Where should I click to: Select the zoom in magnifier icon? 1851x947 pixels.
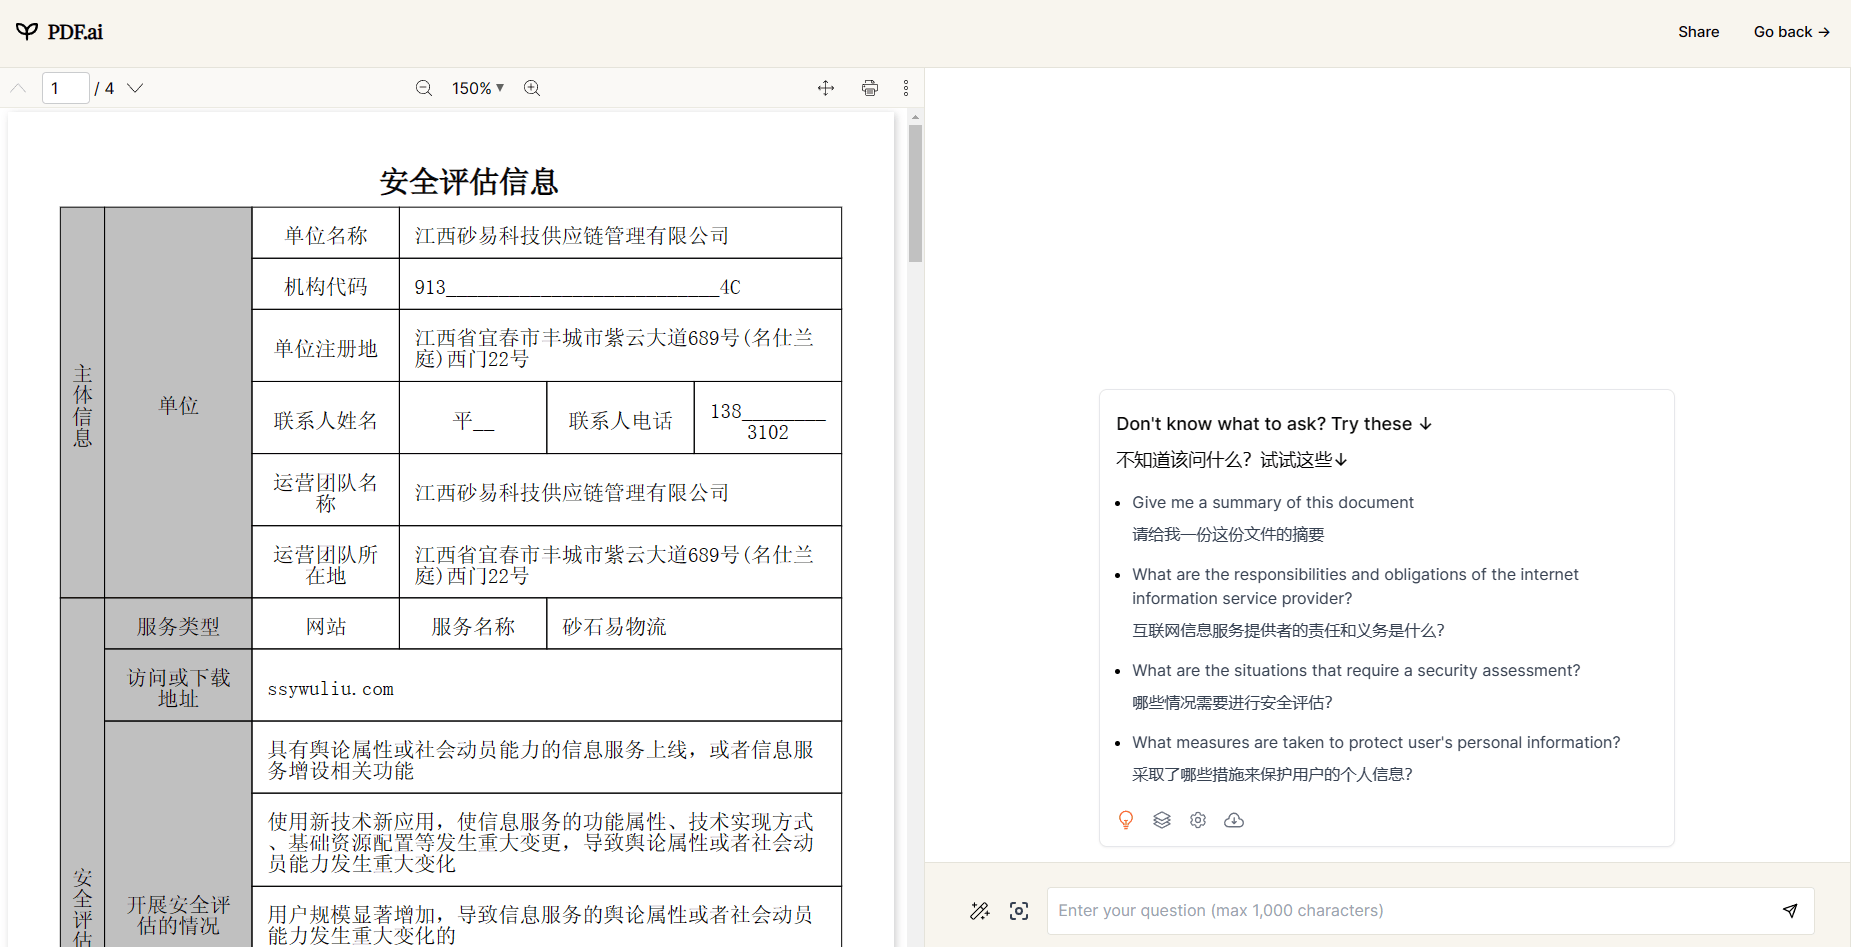click(532, 88)
